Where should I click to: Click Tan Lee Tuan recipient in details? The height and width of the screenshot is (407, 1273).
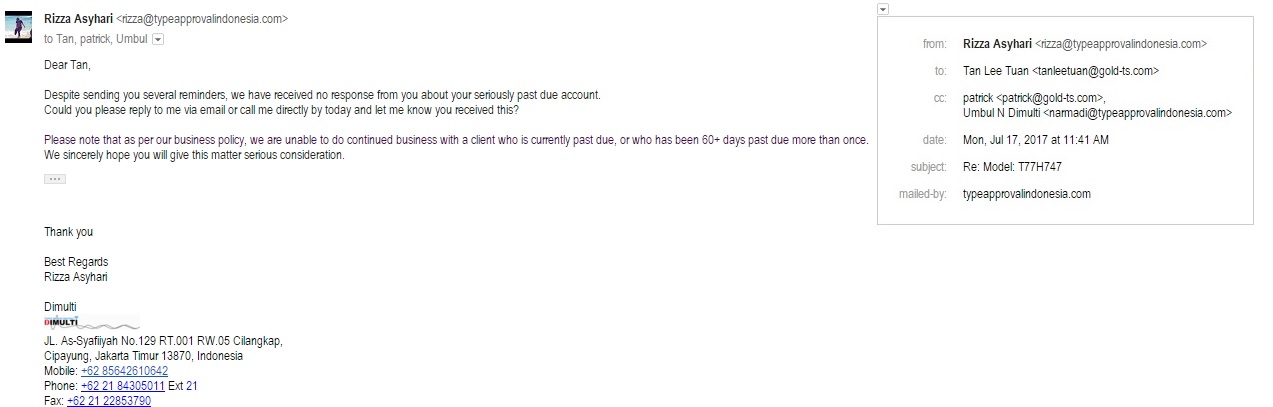coord(1060,71)
